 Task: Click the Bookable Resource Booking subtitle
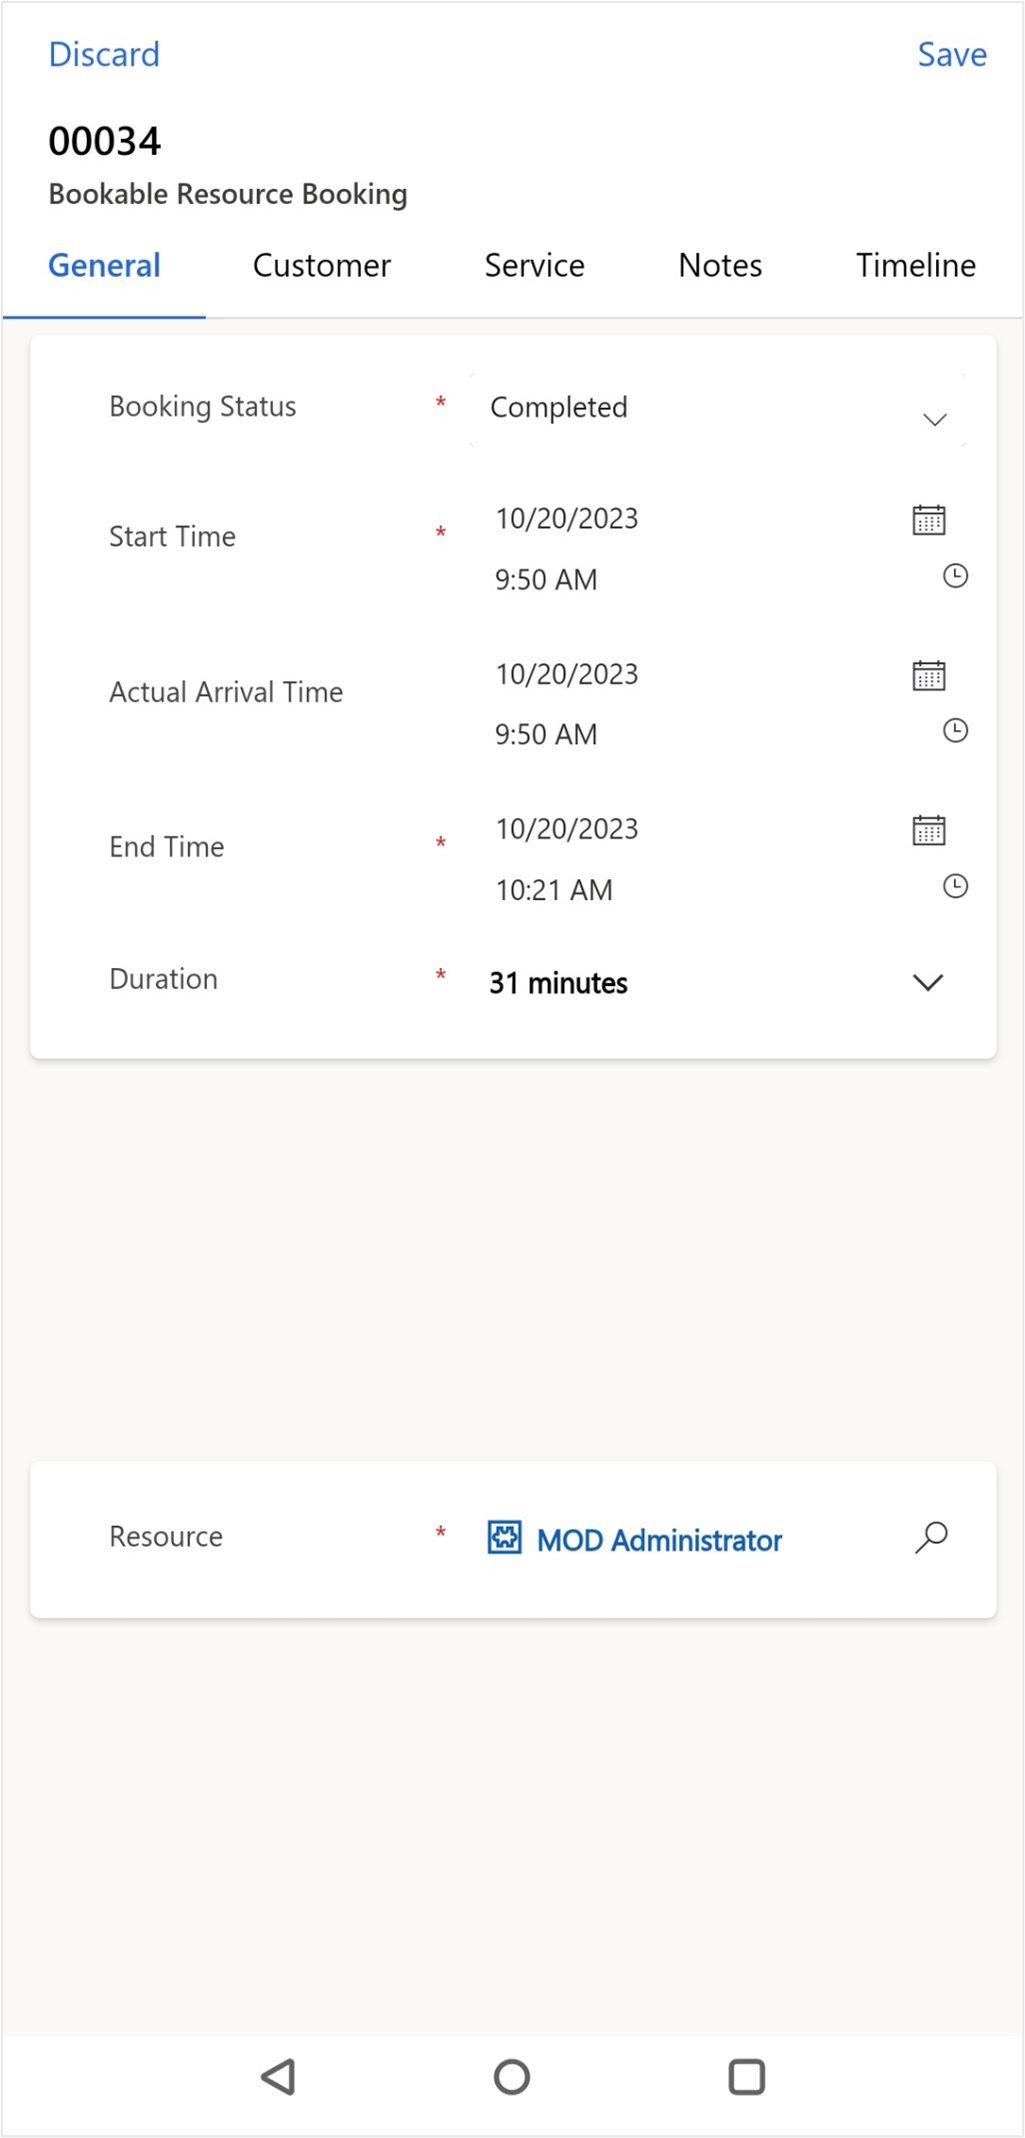tap(228, 194)
